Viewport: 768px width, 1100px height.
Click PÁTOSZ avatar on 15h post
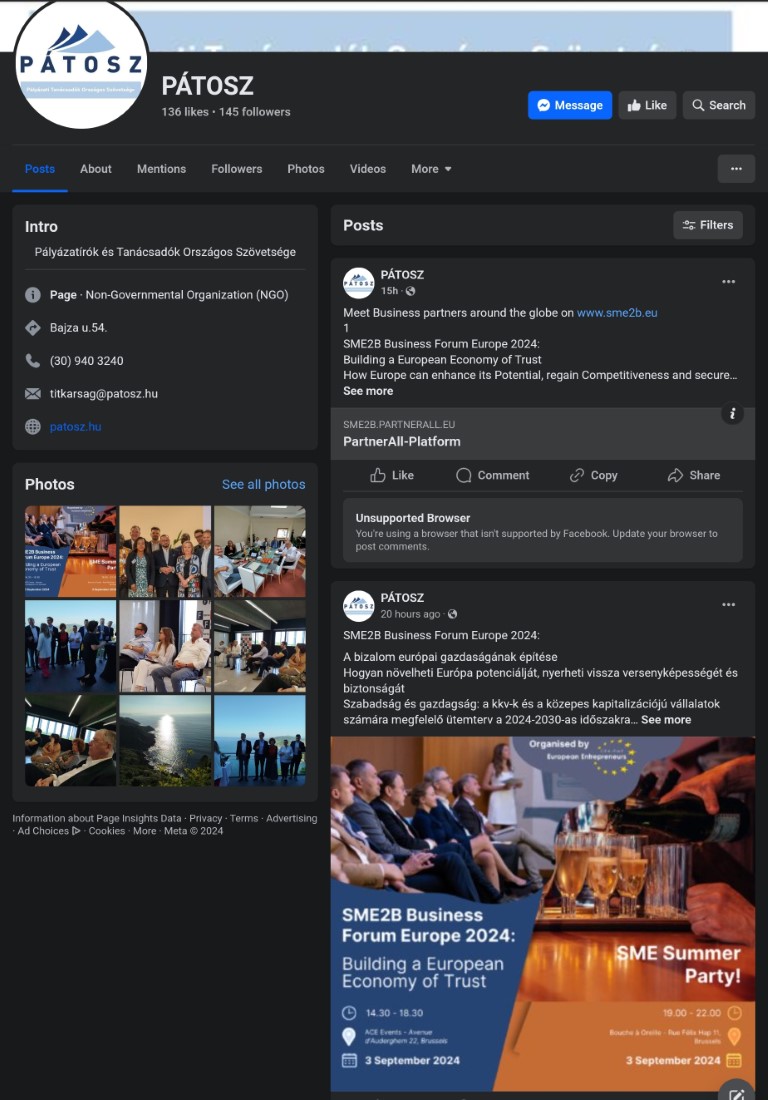[x=358, y=283]
